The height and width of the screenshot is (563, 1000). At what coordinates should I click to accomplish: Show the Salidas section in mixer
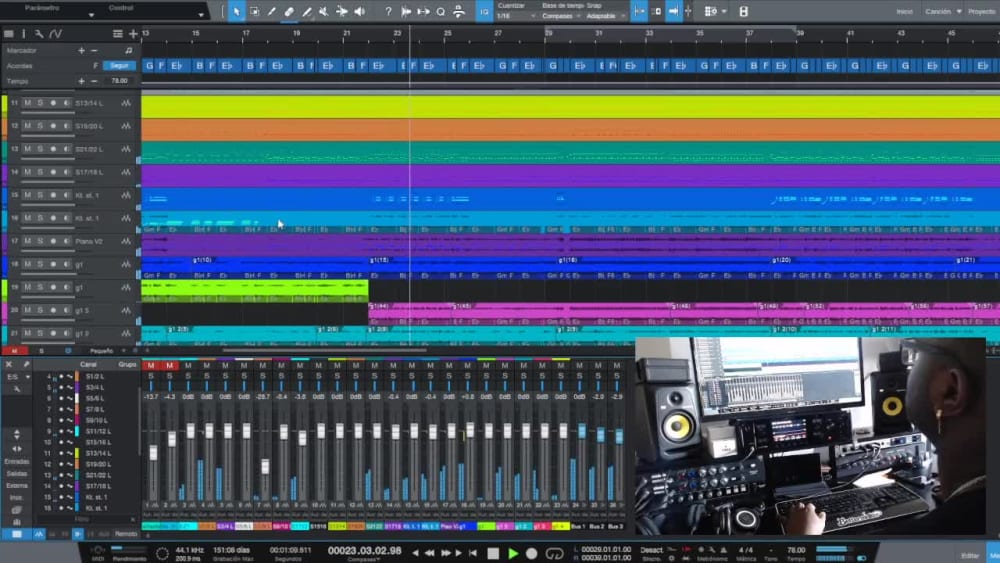pos(17,474)
